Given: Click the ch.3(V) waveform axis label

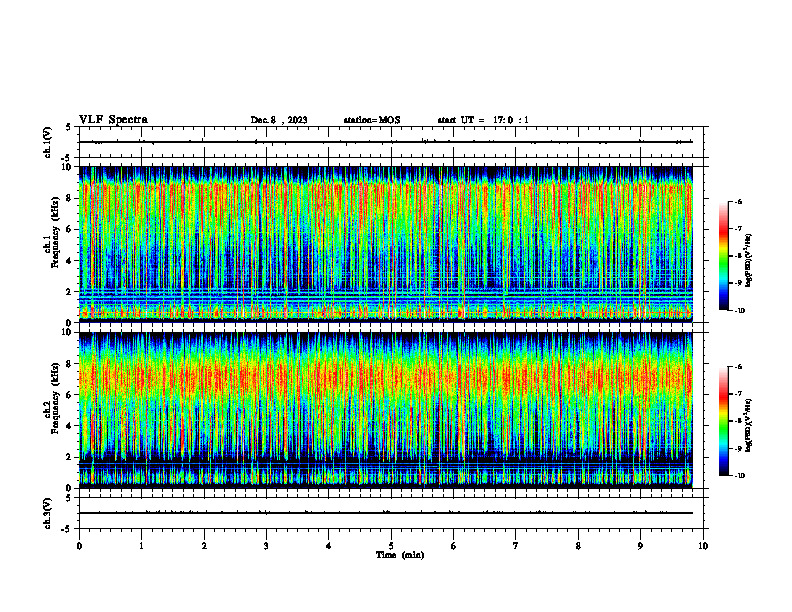Looking at the screenshot, I should pos(48,513).
